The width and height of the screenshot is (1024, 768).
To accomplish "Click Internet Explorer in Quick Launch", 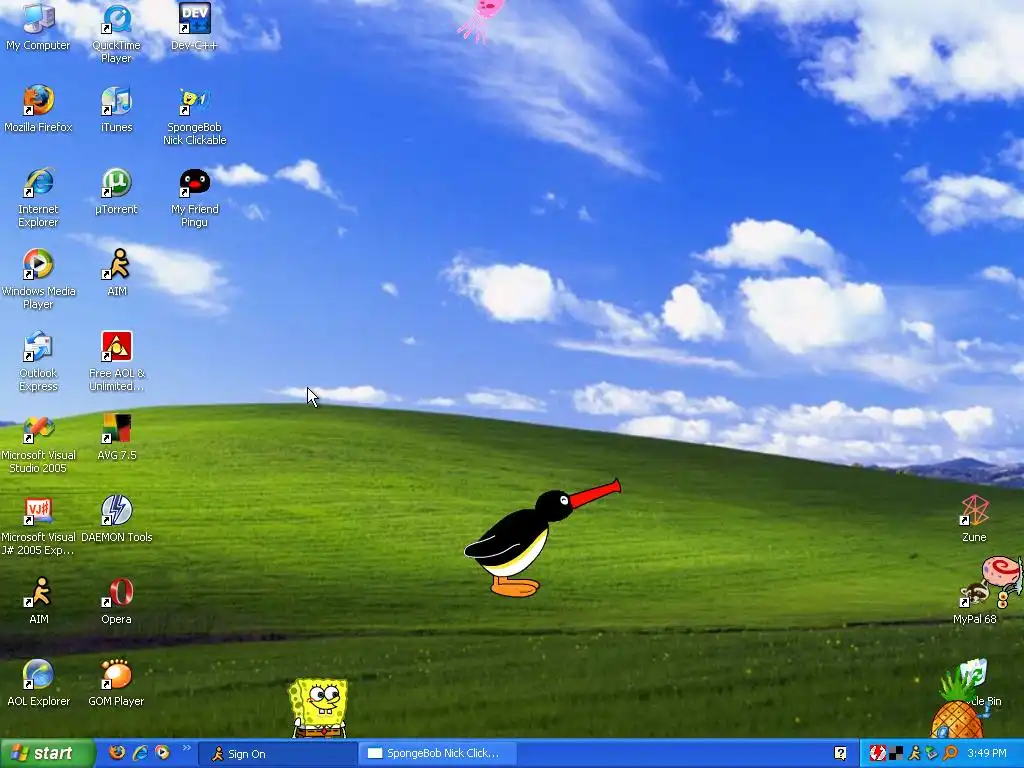I will coord(140,753).
